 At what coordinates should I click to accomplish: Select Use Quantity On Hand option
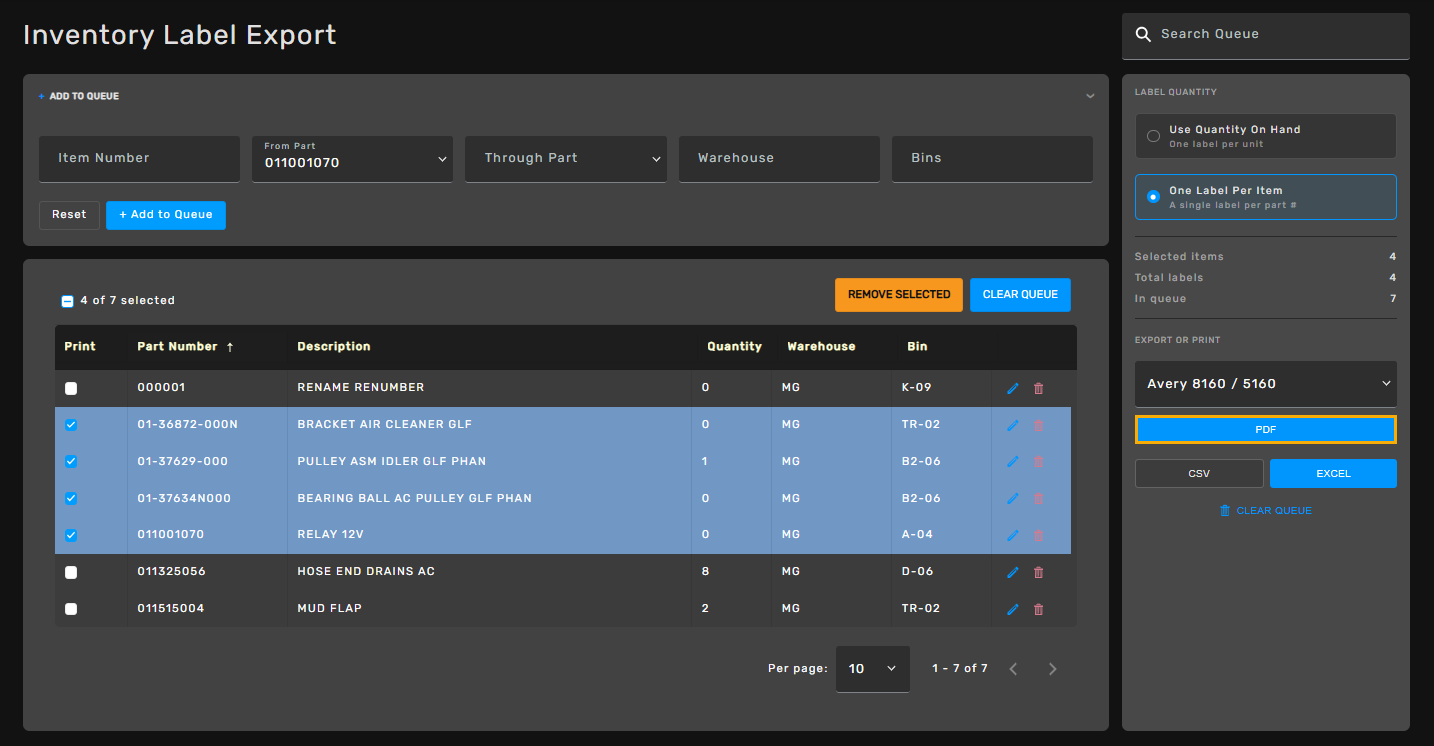click(1265, 136)
